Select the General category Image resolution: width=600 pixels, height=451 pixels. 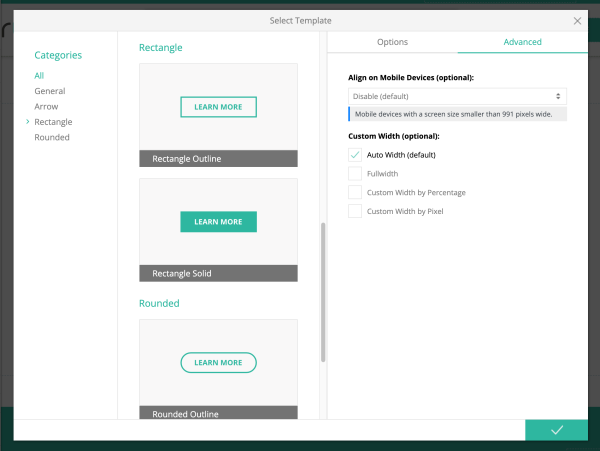(x=50, y=91)
